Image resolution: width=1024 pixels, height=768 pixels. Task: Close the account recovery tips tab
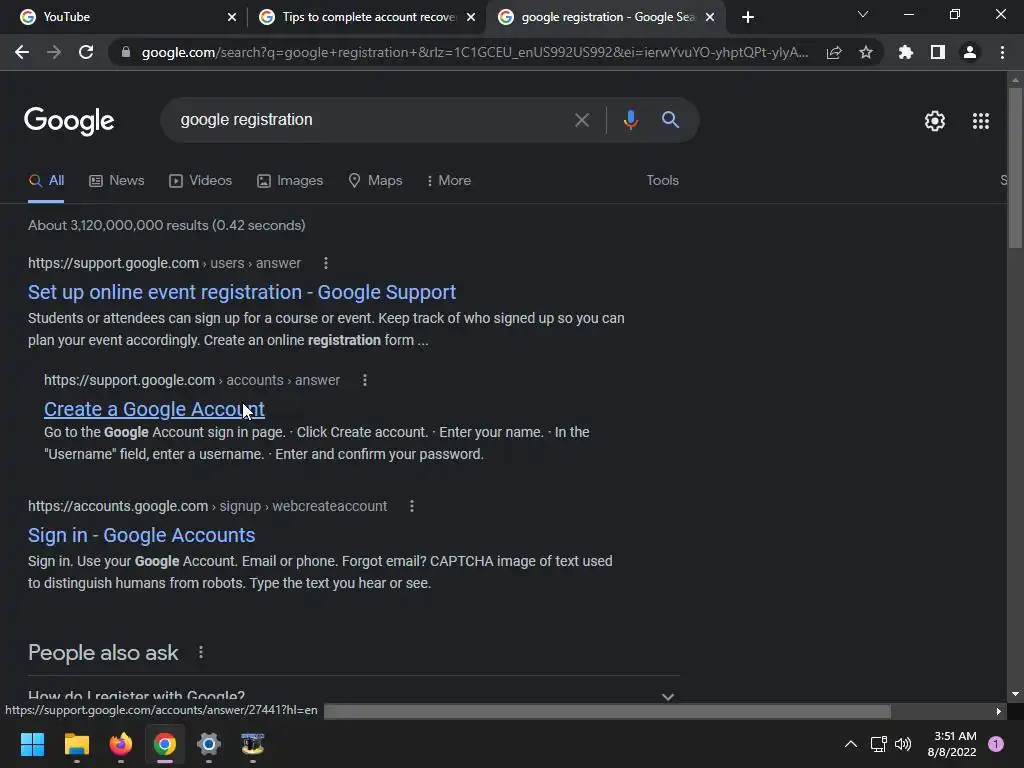click(x=471, y=17)
